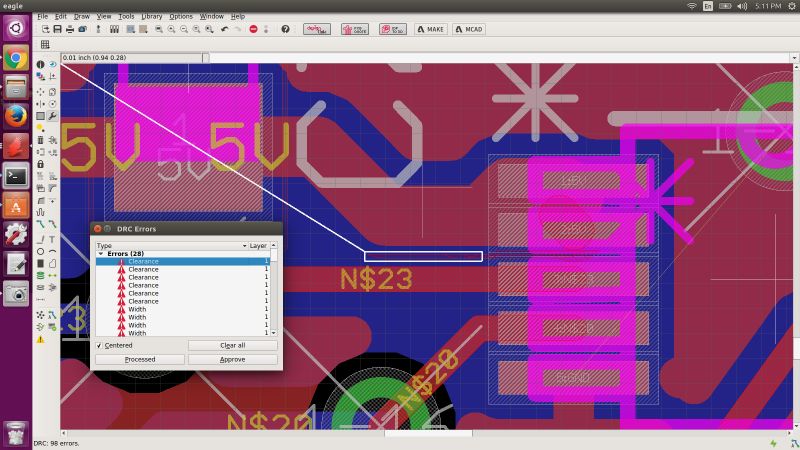This screenshot has height=450, width=800.
Task: Click the Design Link button
Action: pyautogui.click(x=317, y=29)
